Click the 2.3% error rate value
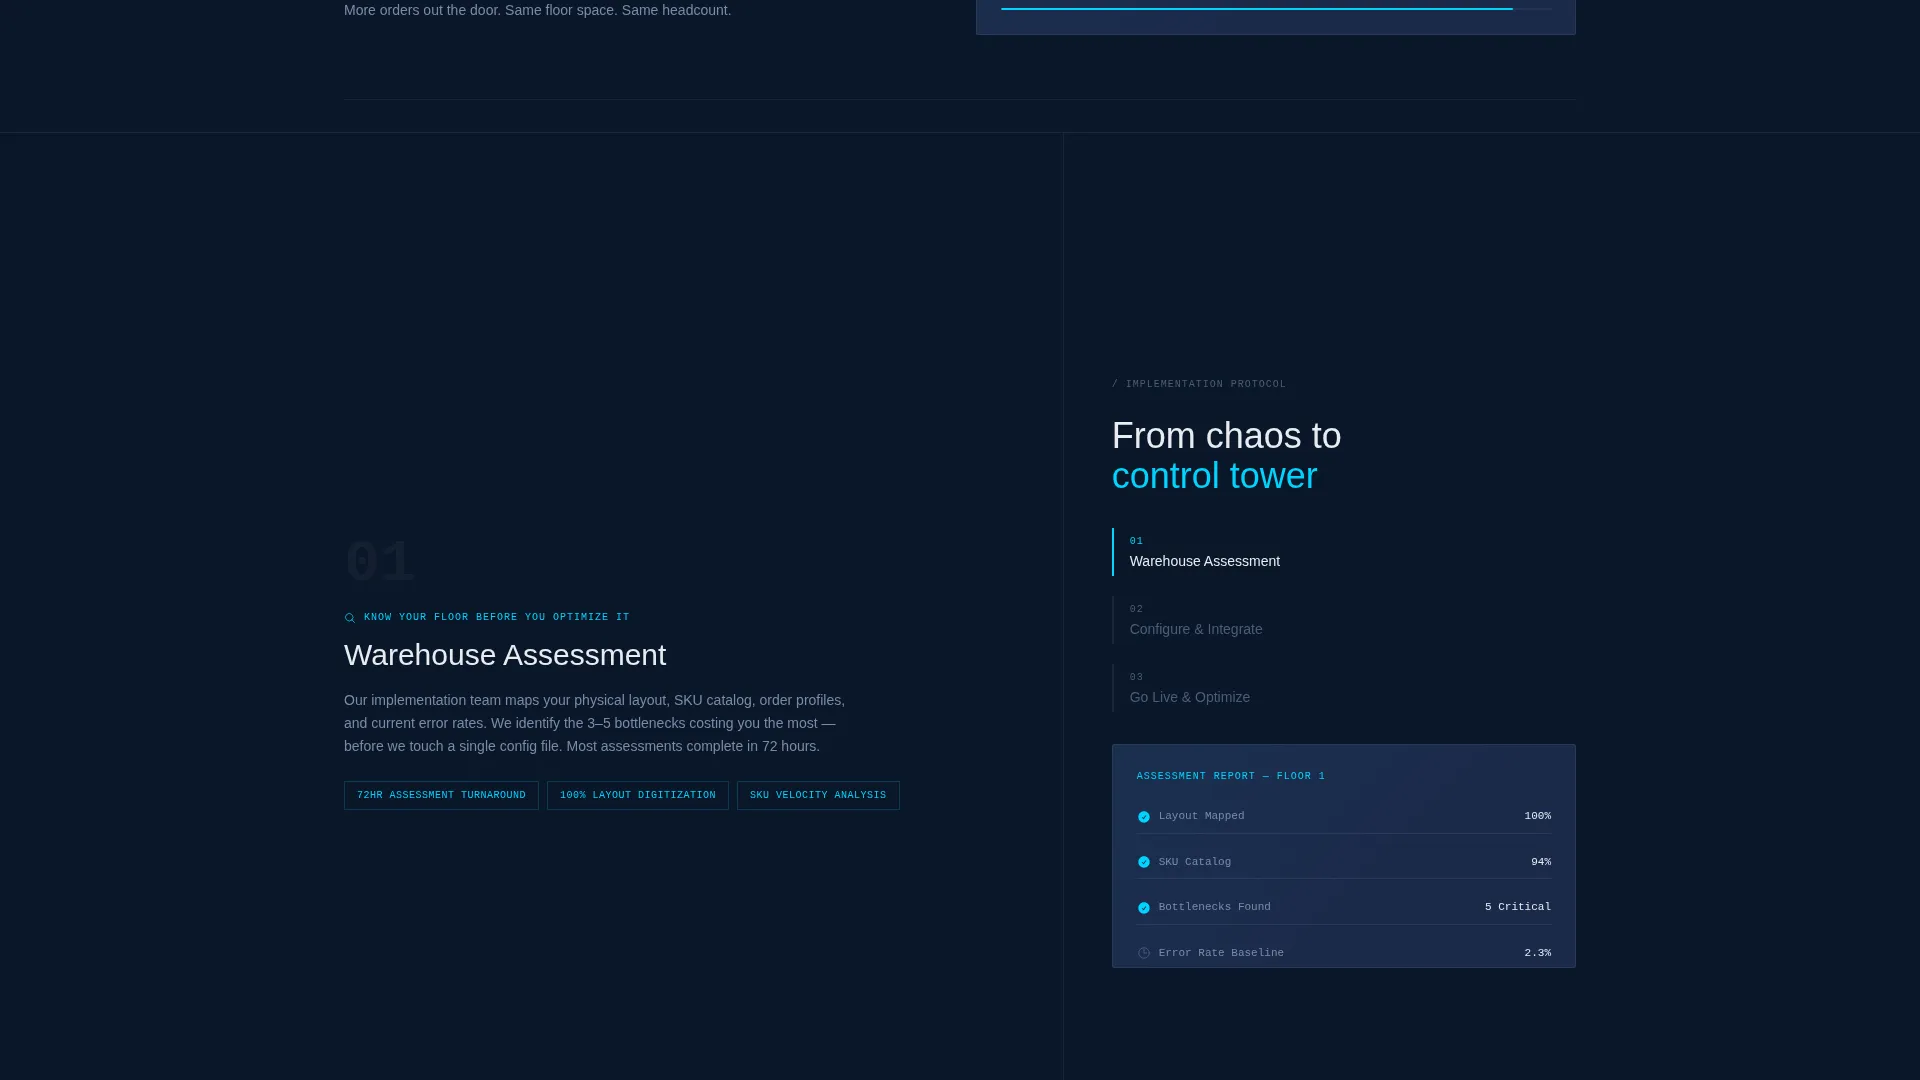Image resolution: width=1920 pixels, height=1080 pixels. 1537,953
